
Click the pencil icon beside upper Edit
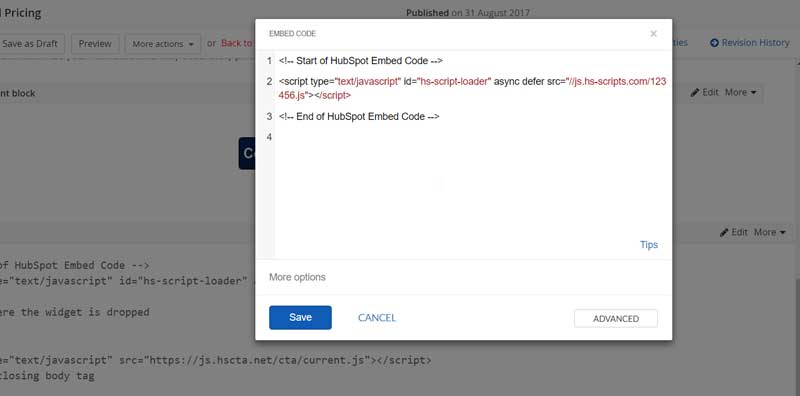coord(695,92)
